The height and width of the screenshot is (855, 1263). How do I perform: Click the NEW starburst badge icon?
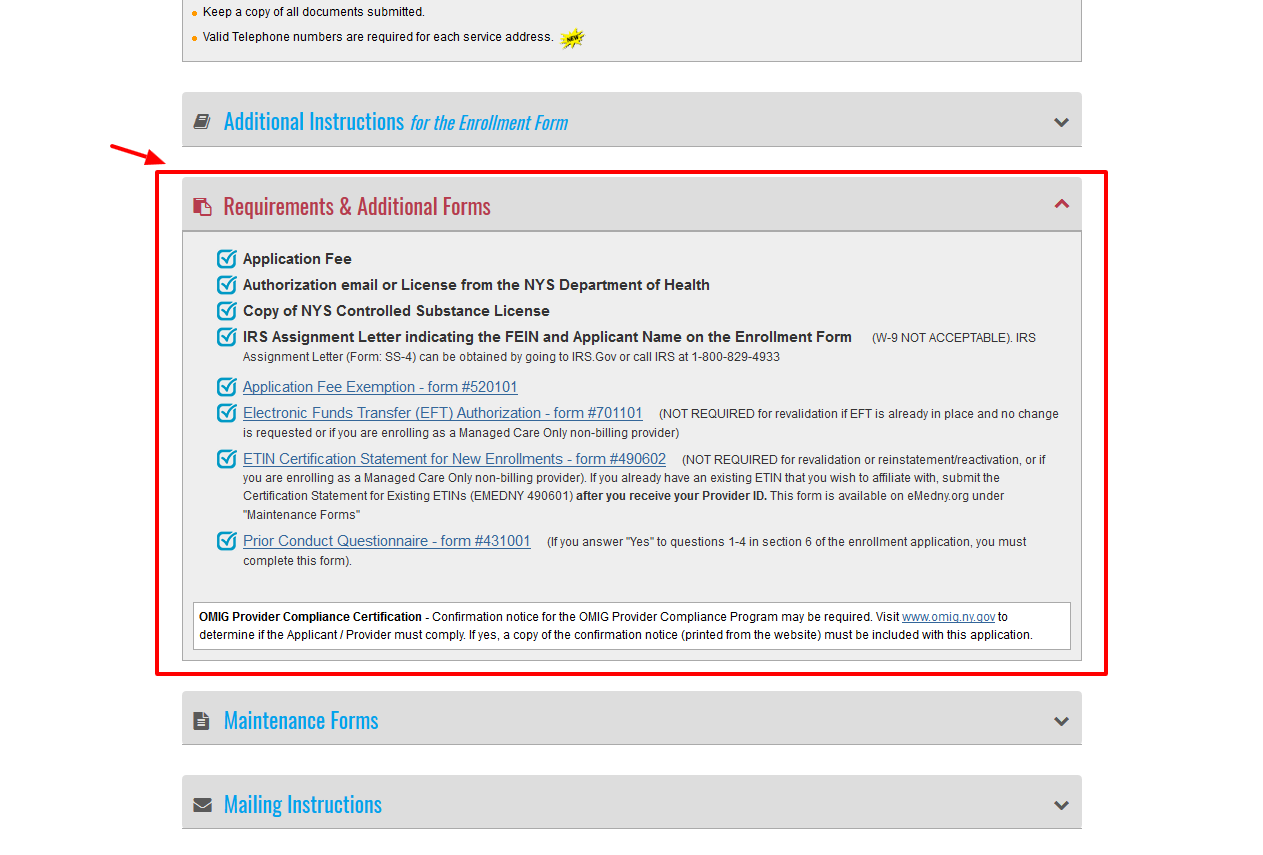click(572, 39)
